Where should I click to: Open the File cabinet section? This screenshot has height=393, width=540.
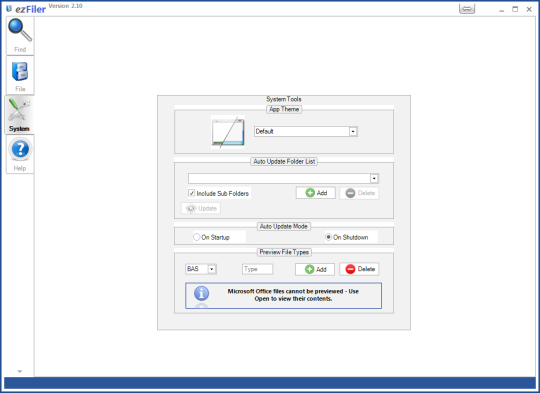[20, 75]
